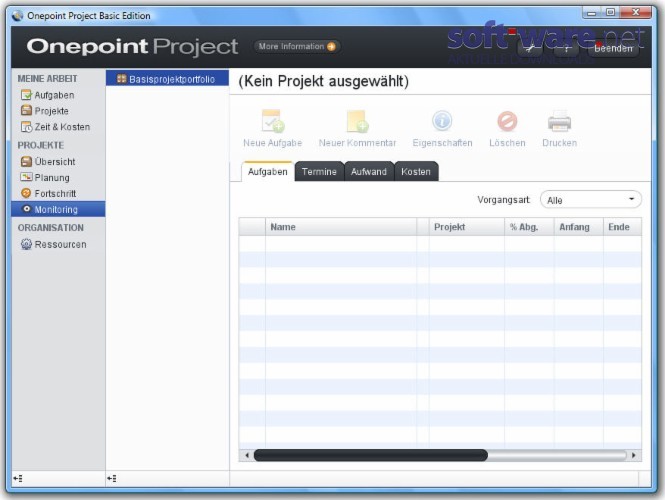665x500 pixels.
Task: Minimize the Onepoint Project window
Action: click(x=592, y=13)
